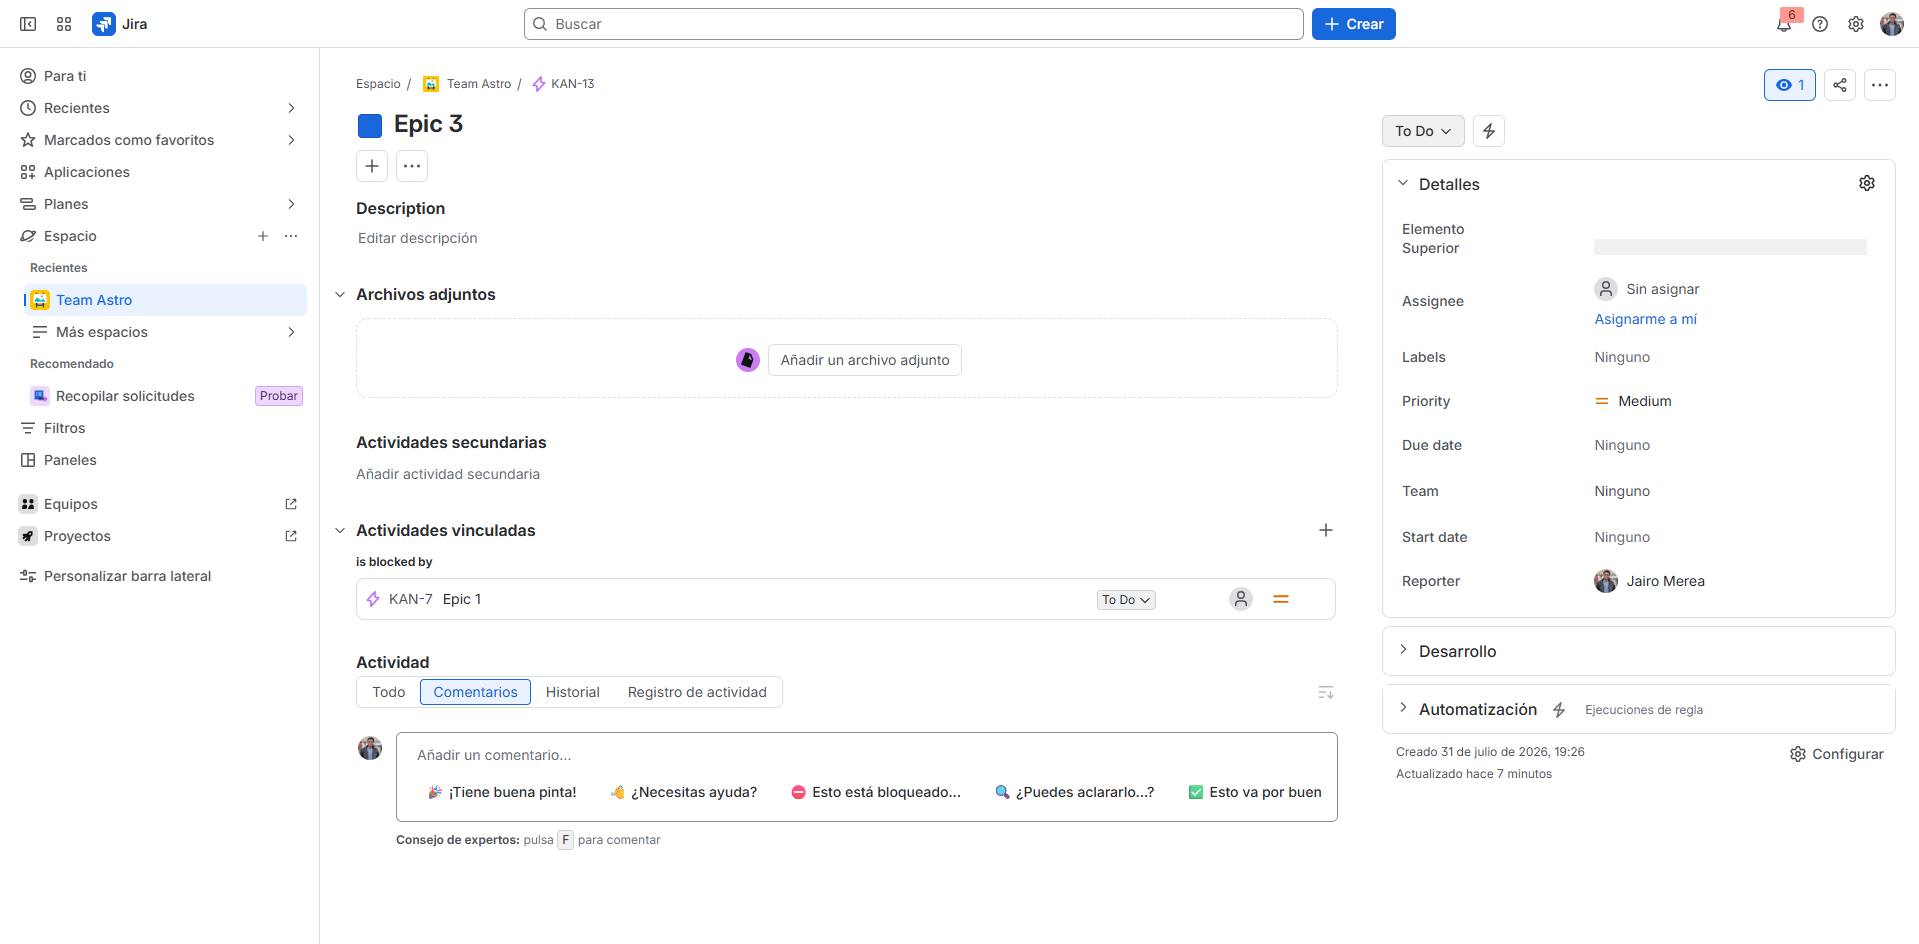The height and width of the screenshot is (944, 1919).
Task: Open the user profile avatar menu
Action: [1892, 24]
